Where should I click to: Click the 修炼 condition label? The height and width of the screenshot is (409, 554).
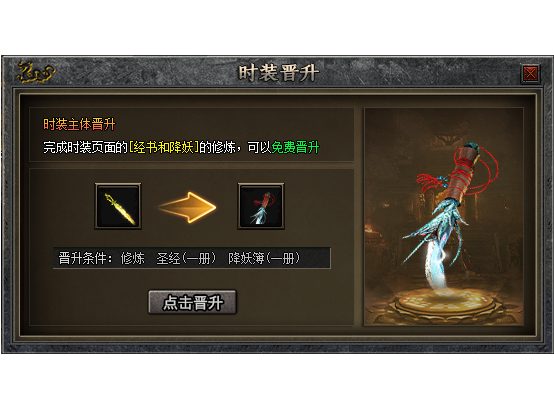coord(132,258)
